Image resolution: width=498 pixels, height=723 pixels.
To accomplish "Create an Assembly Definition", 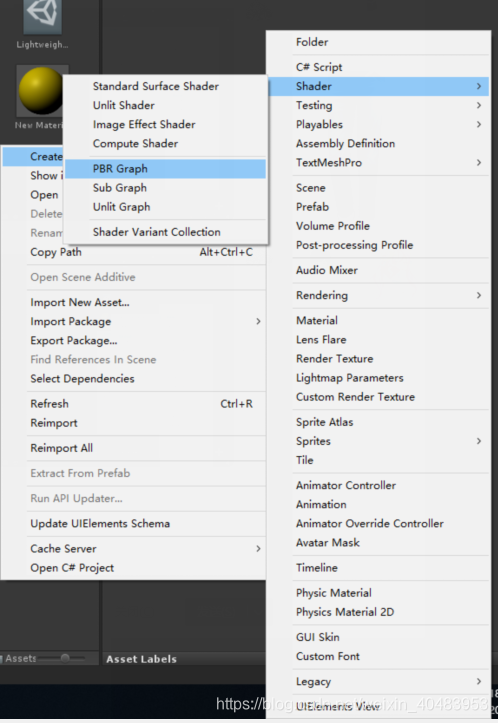I will pos(378,143).
